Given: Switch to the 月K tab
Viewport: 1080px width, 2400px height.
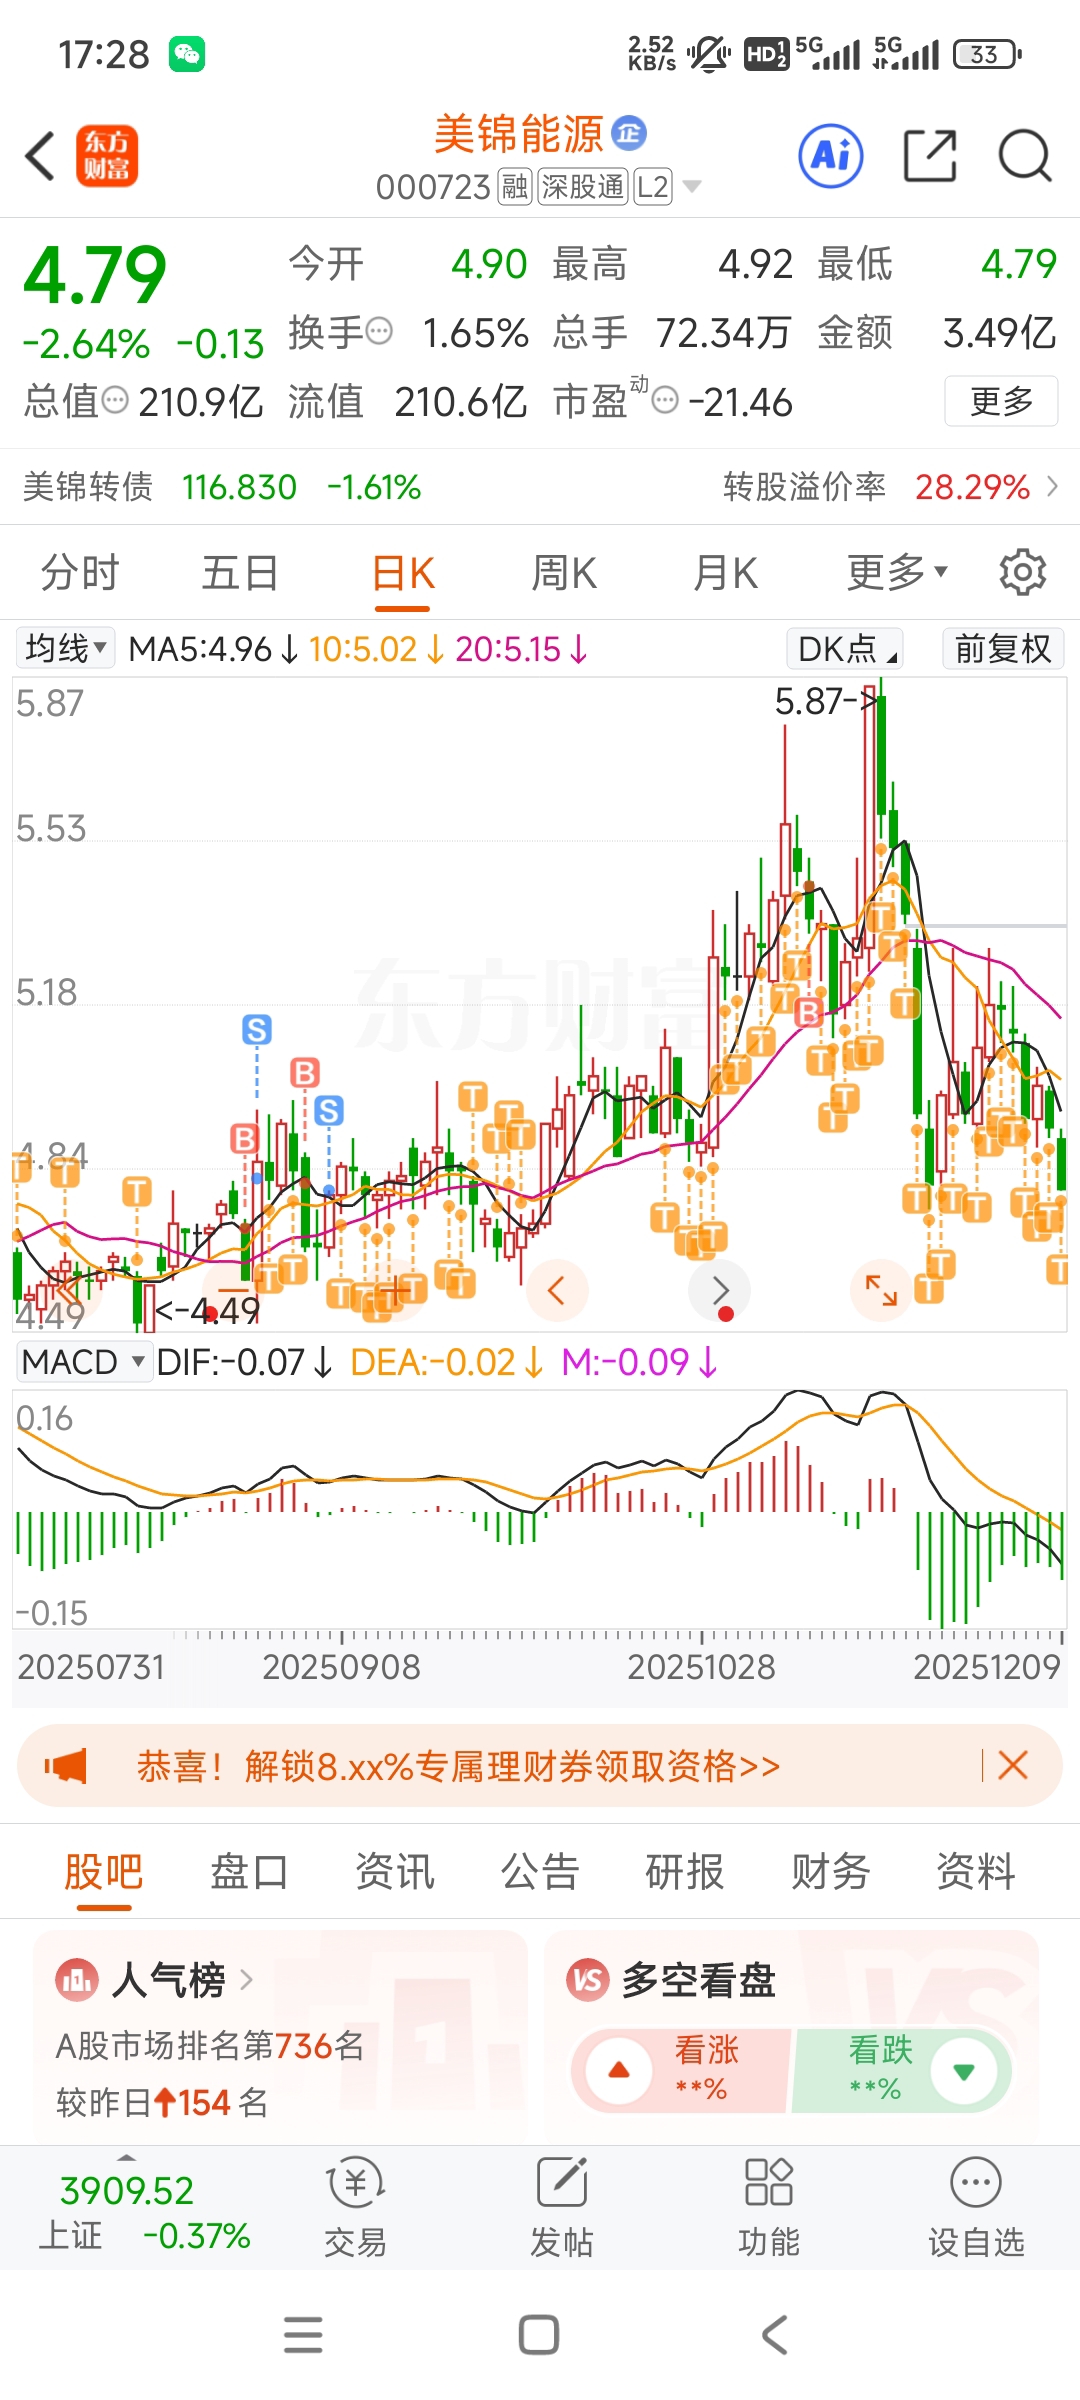Looking at the screenshot, I should coord(726,573).
